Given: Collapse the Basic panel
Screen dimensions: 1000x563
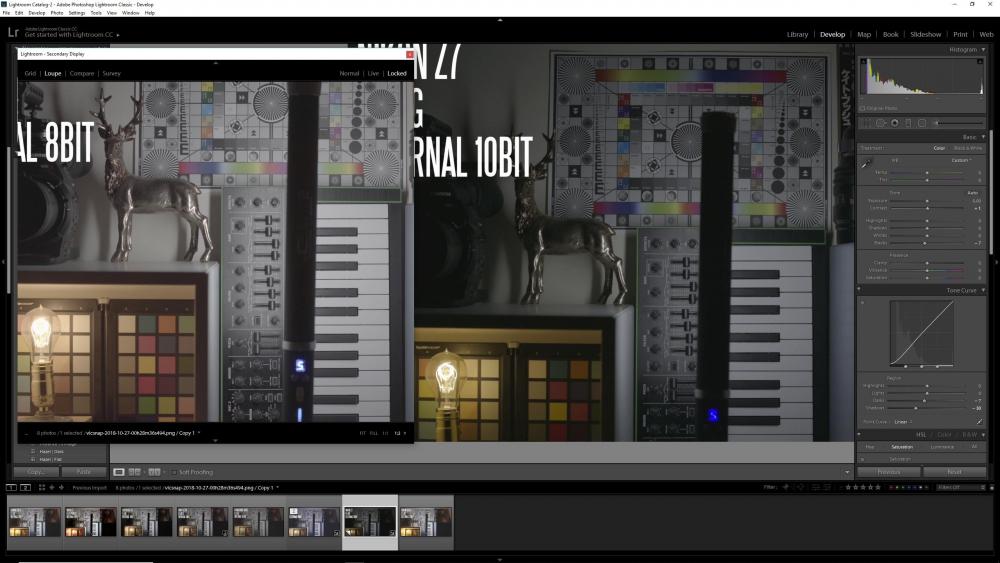Looking at the screenshot, I should pyautogui.click(x=983, y=137).
